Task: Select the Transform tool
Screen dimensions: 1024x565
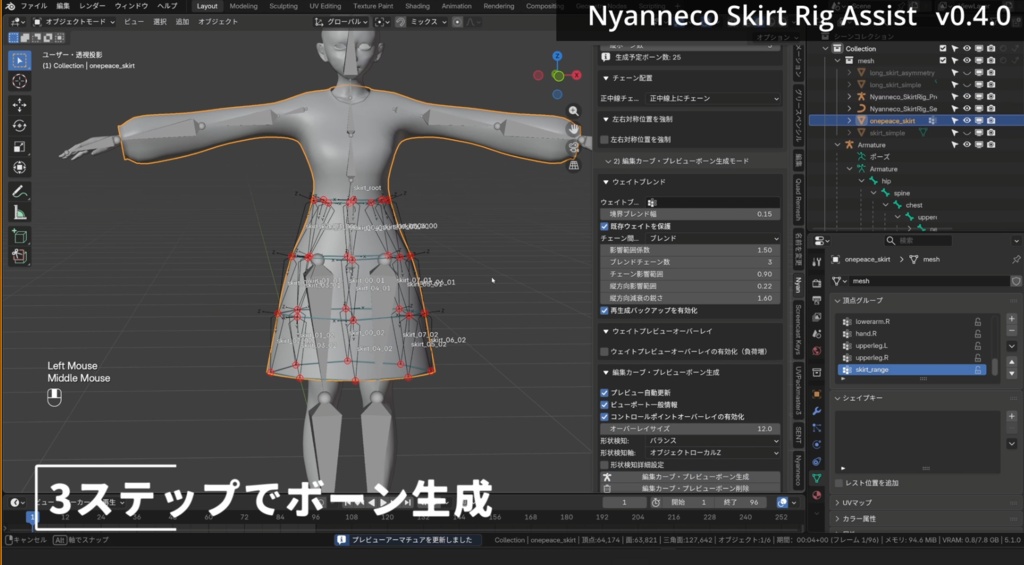Action: tap(19, 168)
